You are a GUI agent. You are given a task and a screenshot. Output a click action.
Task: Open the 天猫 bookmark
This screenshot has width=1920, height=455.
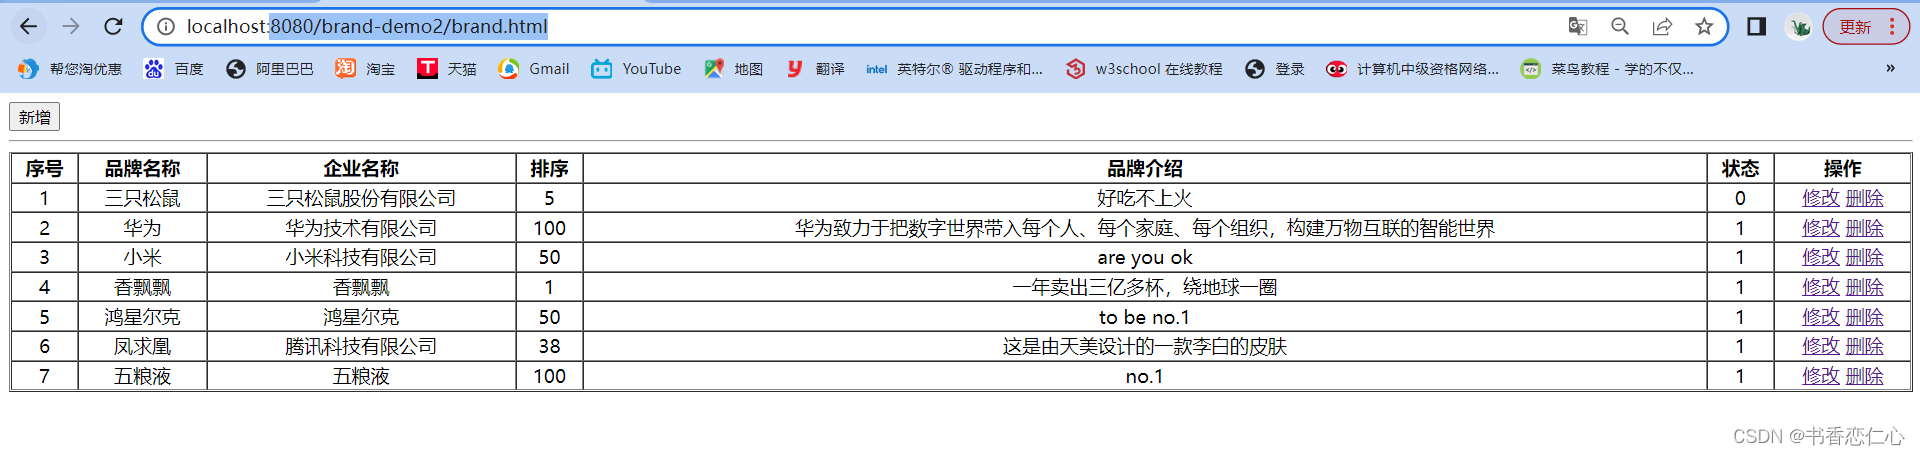446,69
